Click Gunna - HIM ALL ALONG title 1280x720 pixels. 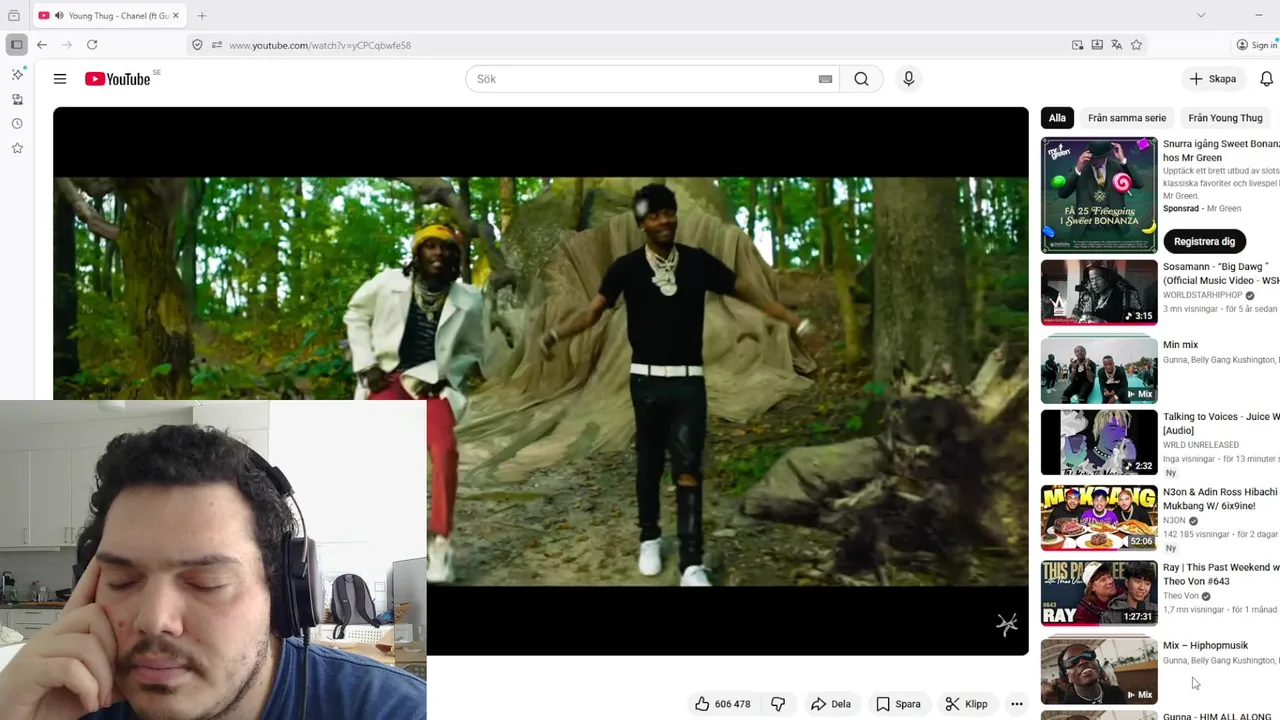(1217, 716)
